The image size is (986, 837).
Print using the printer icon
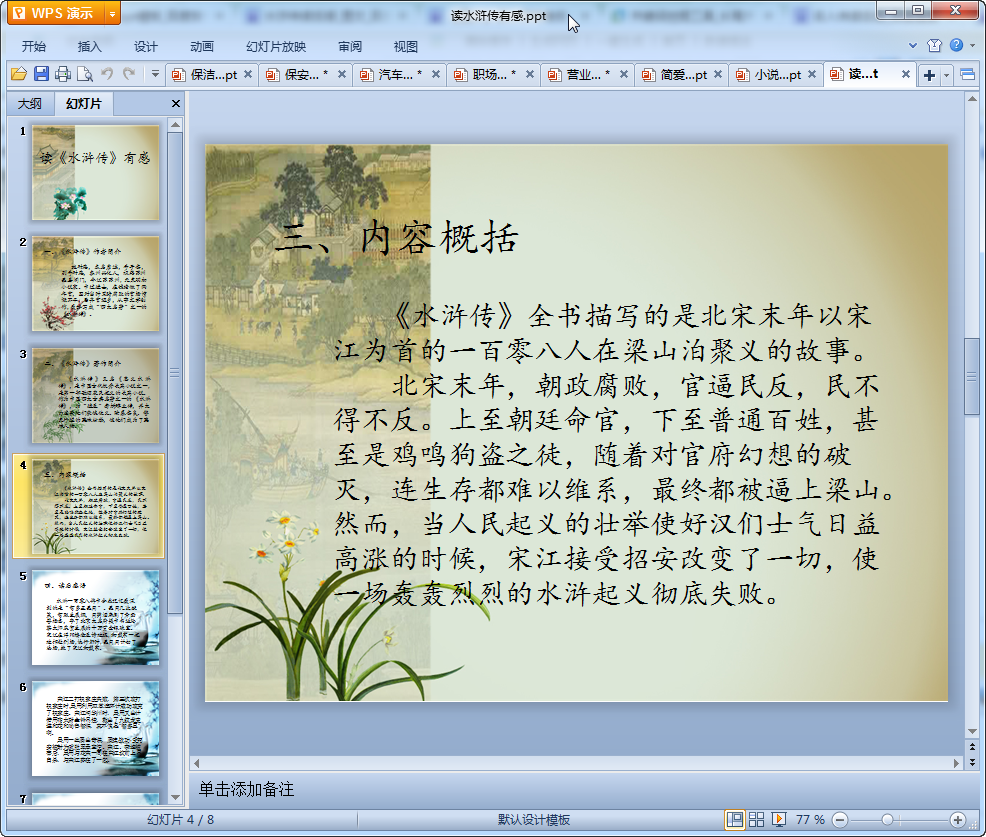pos(63,74)
